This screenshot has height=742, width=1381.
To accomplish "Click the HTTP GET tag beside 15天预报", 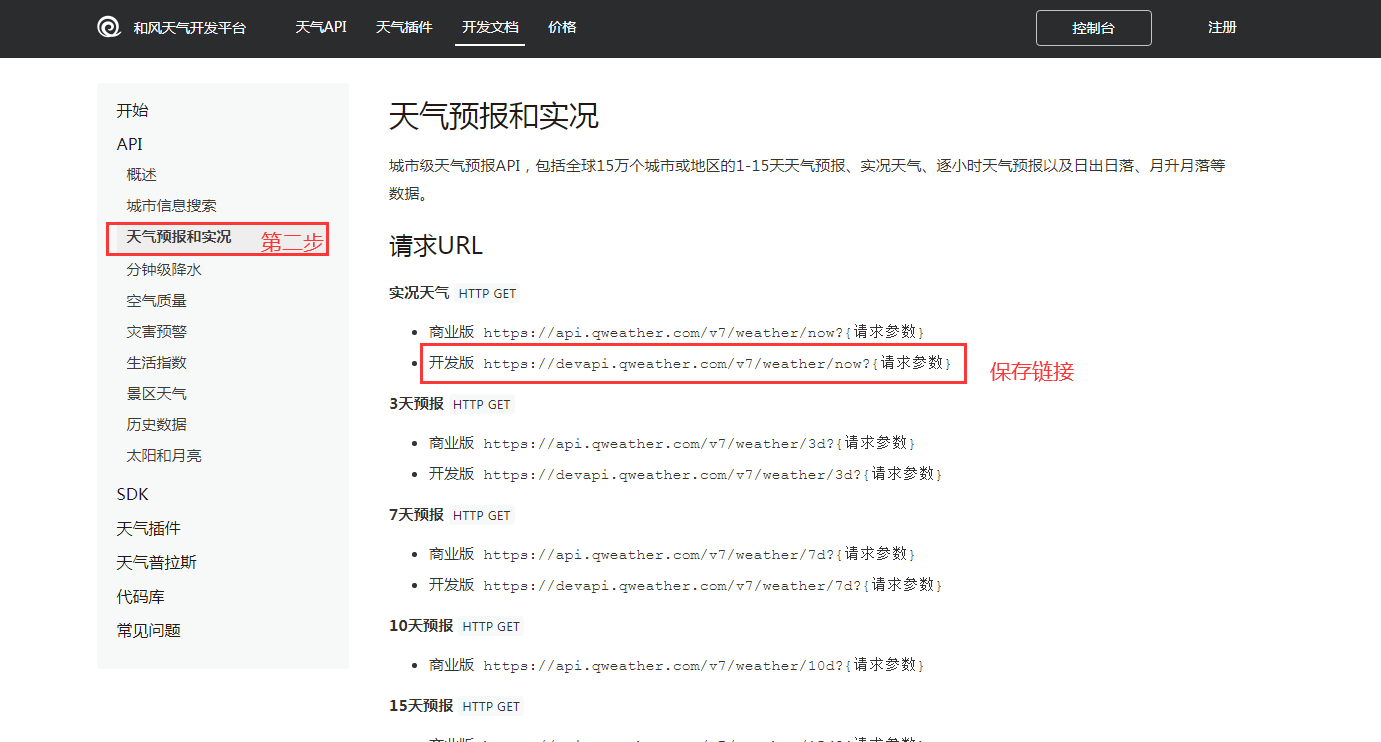I will point(491,707).
